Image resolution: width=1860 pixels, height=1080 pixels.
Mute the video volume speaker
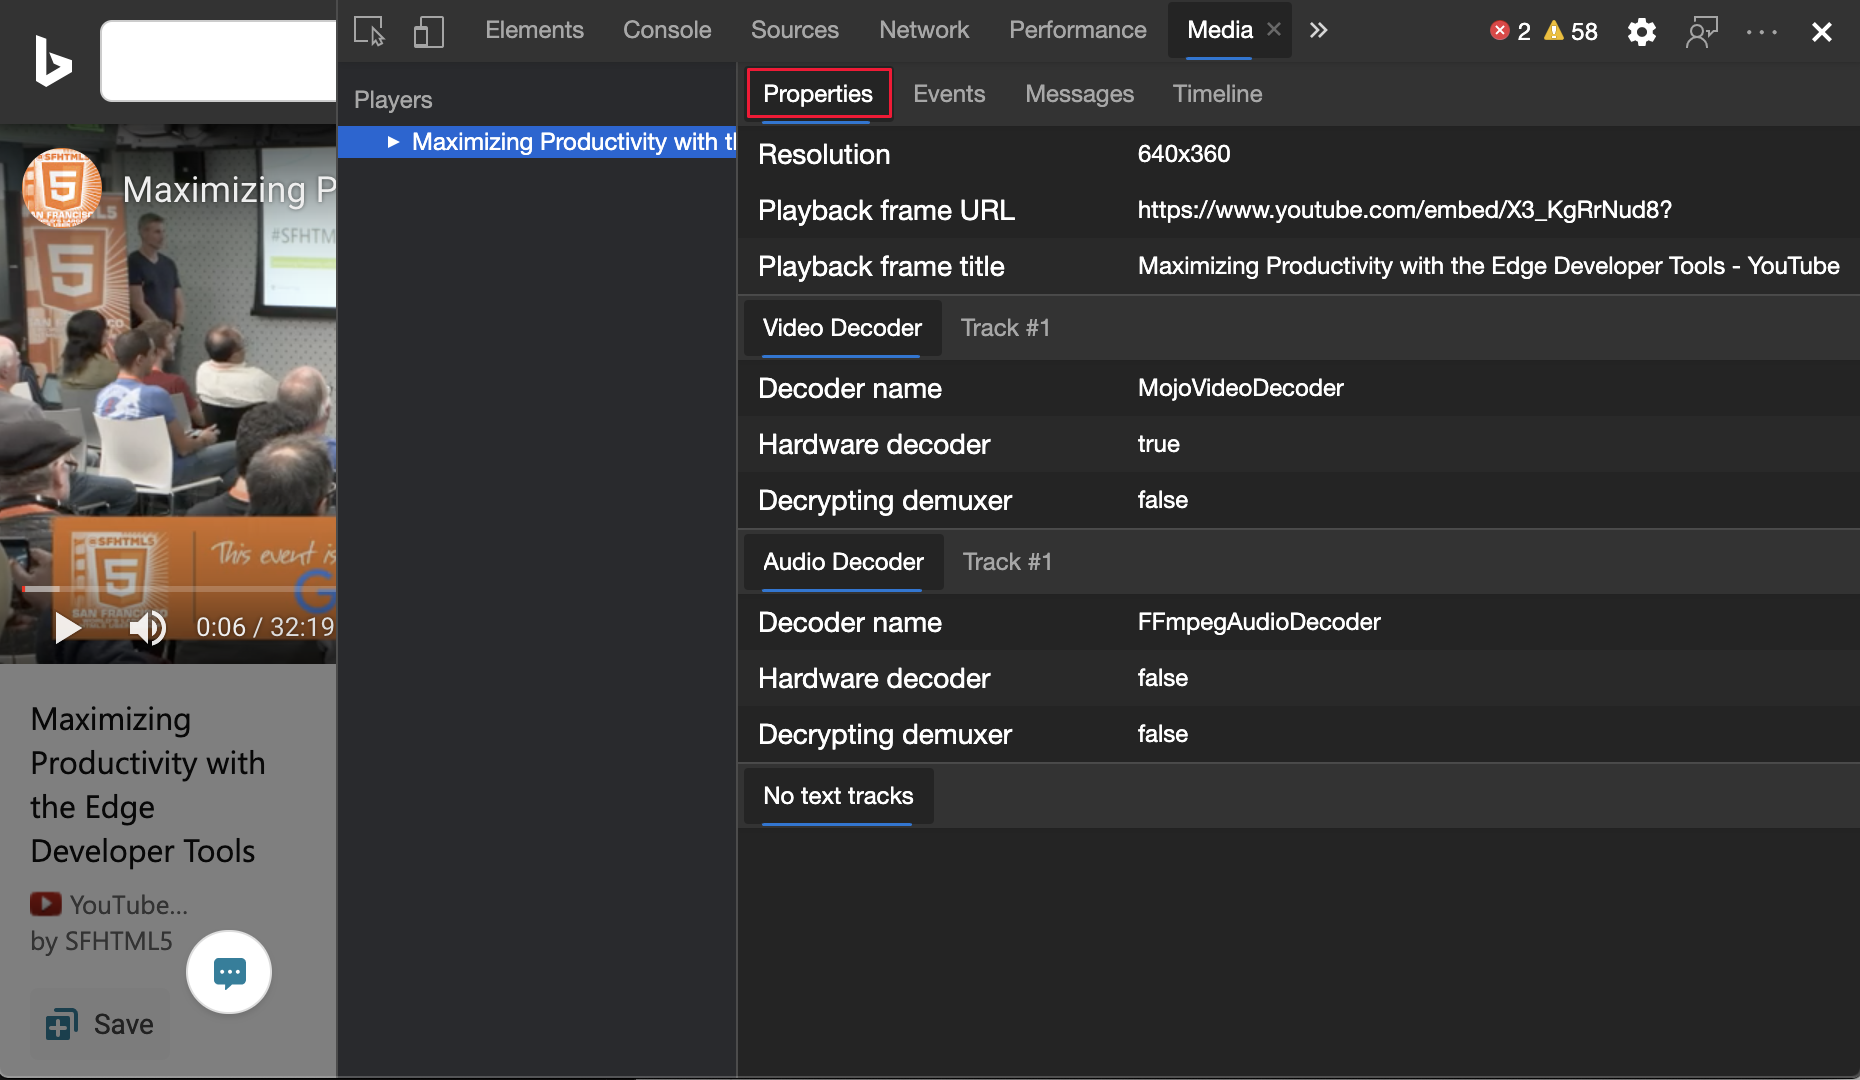coord(147,627)
